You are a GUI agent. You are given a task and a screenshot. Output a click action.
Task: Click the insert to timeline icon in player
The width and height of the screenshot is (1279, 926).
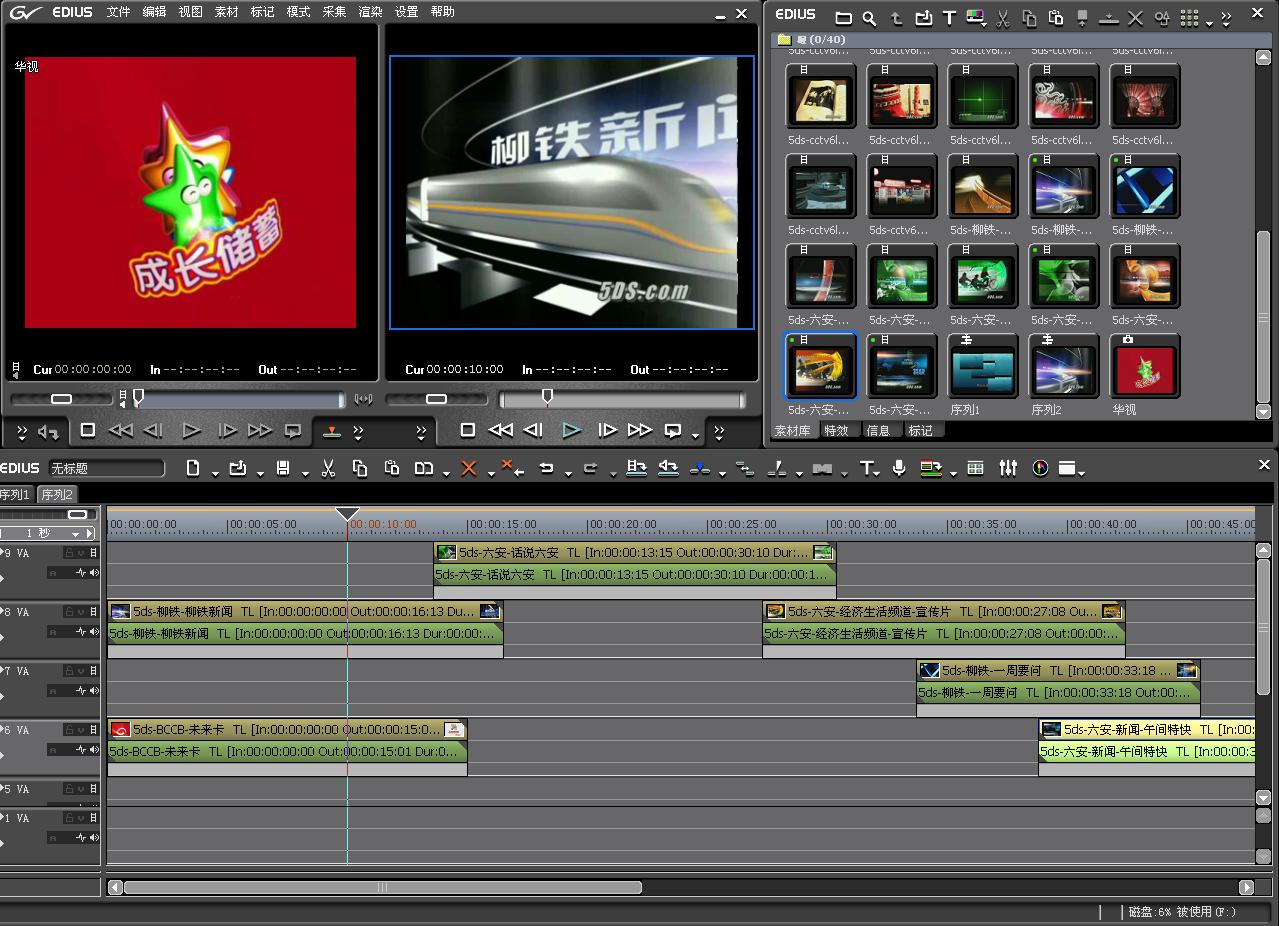point(332,431)
